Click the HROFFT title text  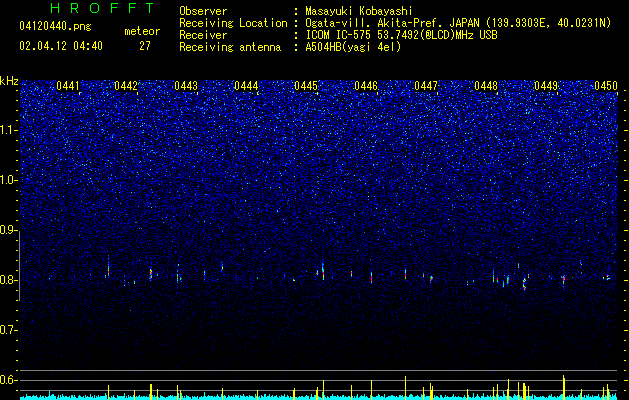(103, 8)
